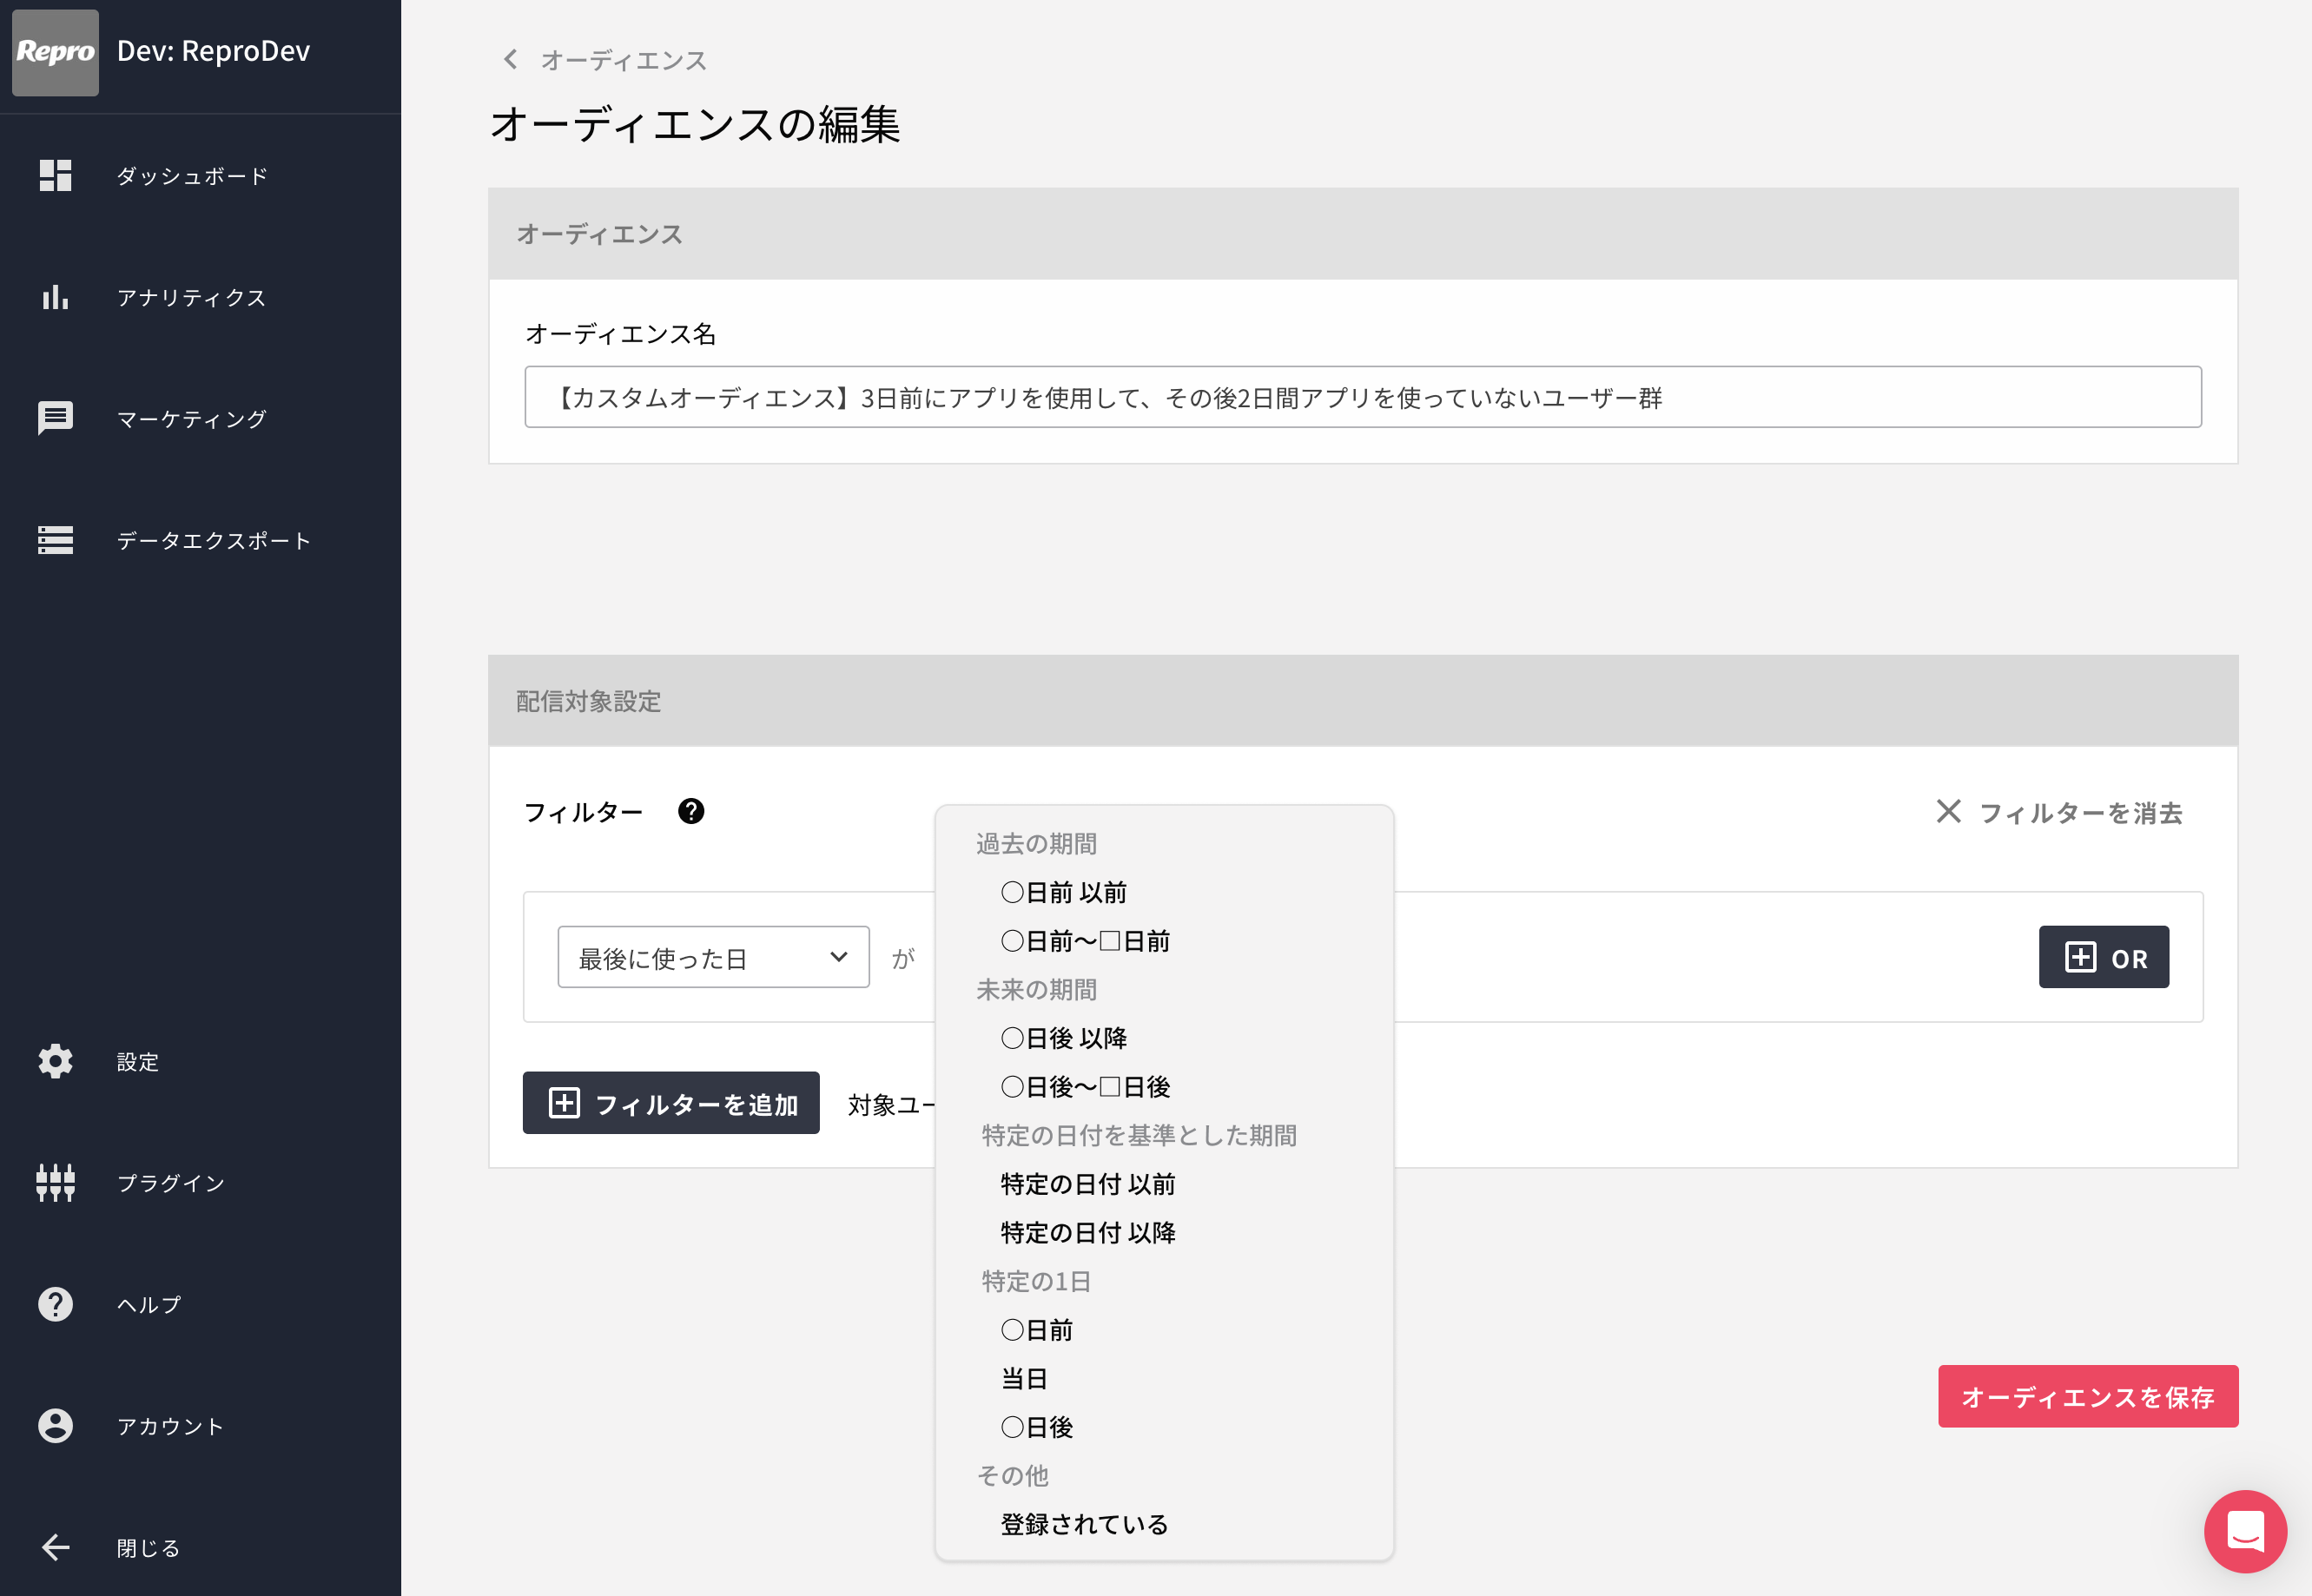Viewport: 2312px width, 1596px height.
Task: Click the オーディエンスを保存 button
Action: pos(2088,1396)
